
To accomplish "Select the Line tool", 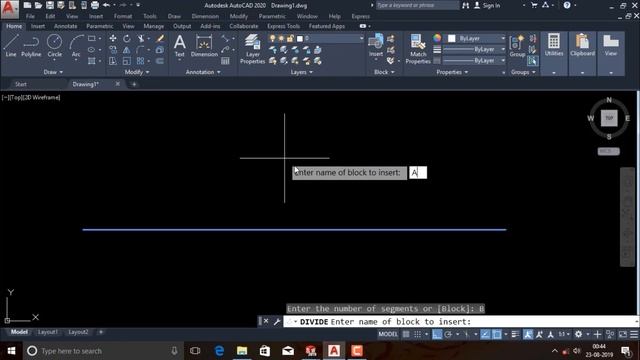I will (11, 45).
